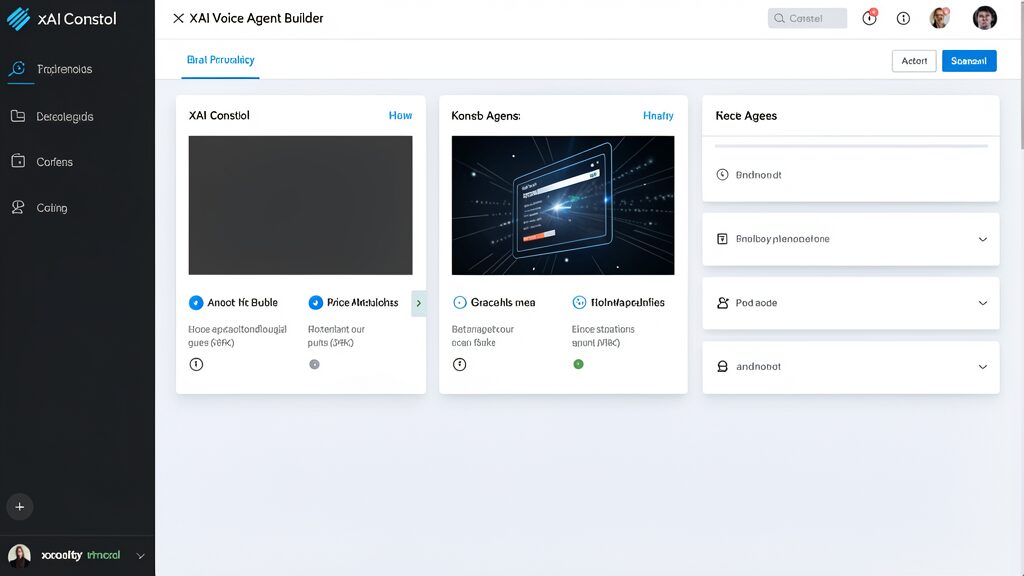Click the user avatar at sidebar bottom
The height and width of the screenshot is (576, 1024).
coord(19,556)
